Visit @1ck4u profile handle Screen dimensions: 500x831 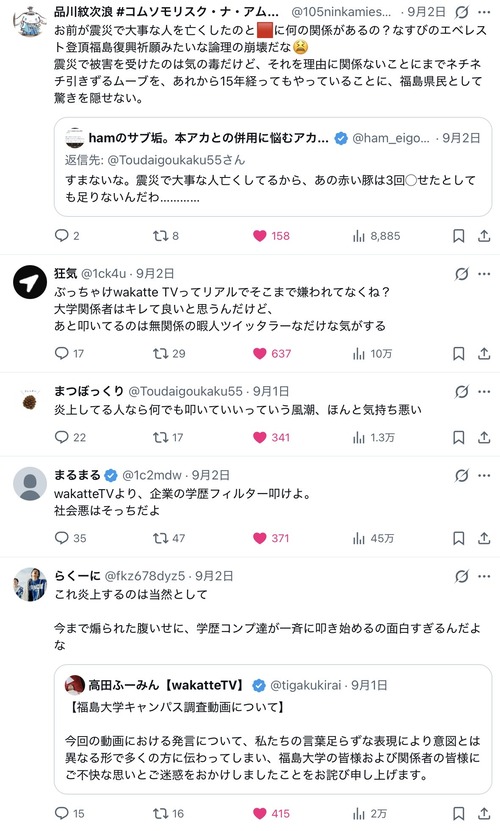tap(103, 273)
